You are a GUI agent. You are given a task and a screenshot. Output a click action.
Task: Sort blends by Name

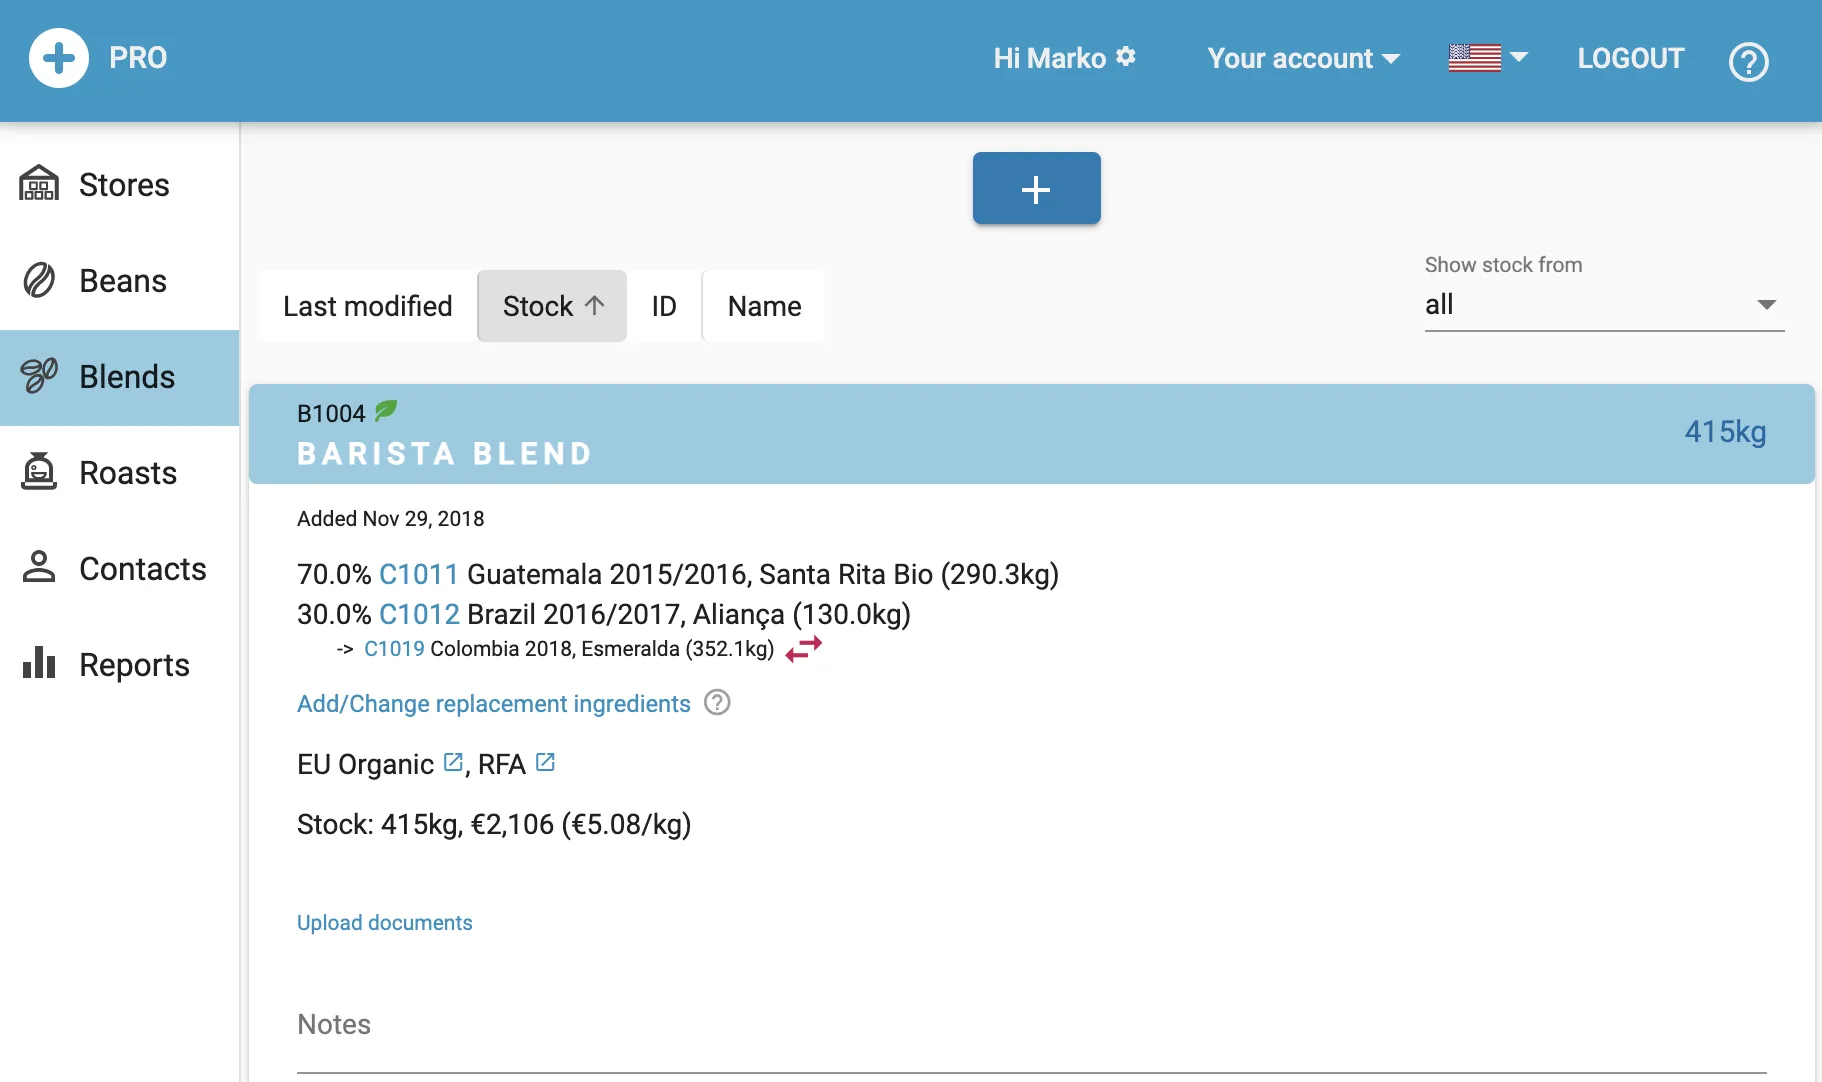coord(764,306)
